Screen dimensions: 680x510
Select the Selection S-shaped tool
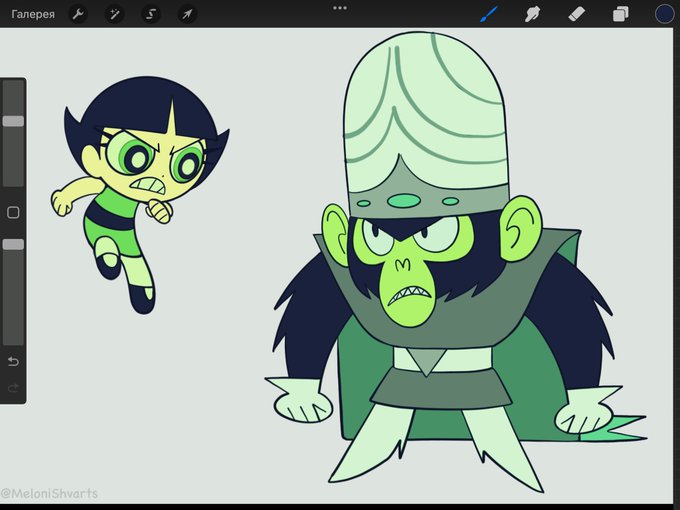(151, 14)
